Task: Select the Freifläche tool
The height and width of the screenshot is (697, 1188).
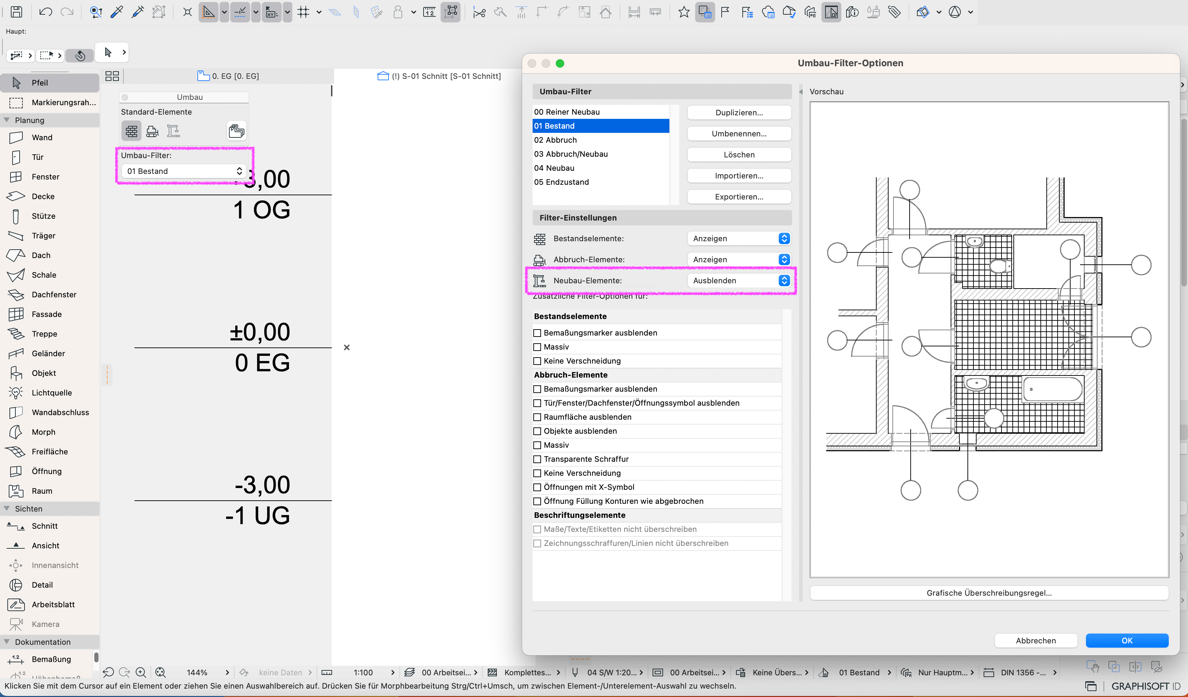Action: pyautogui.click(x=49, y=452)
